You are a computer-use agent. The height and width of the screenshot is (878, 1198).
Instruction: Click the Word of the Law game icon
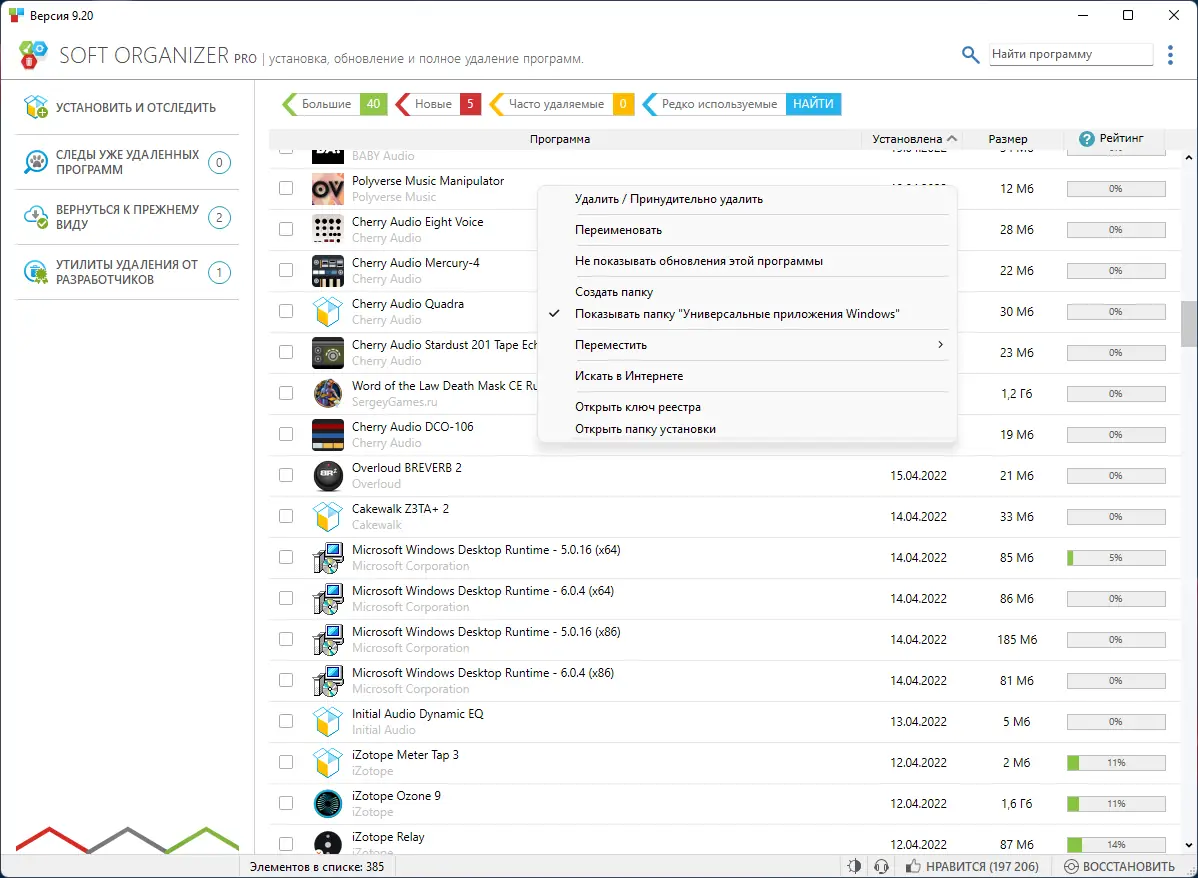(x=328, y=394)
